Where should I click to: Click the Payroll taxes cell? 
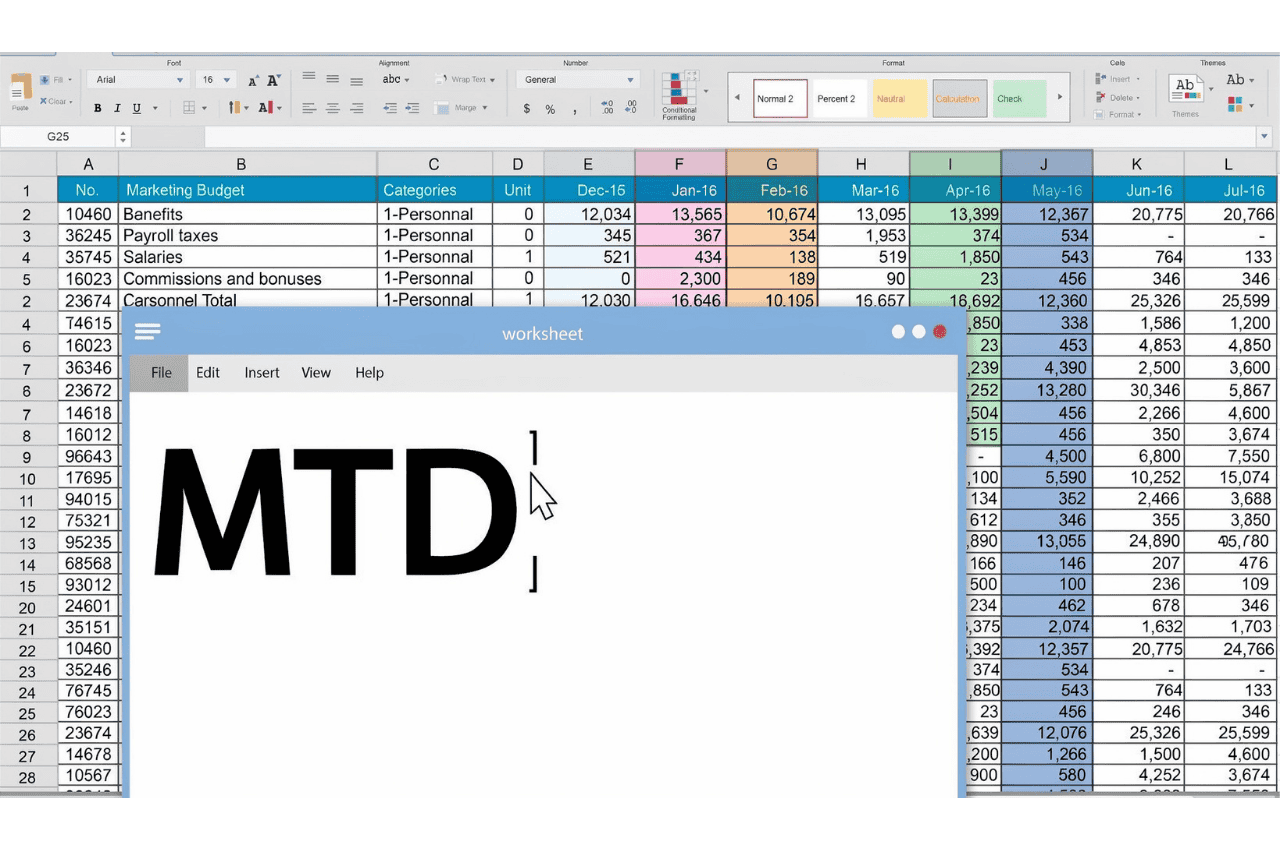click(x=248, y=236)
